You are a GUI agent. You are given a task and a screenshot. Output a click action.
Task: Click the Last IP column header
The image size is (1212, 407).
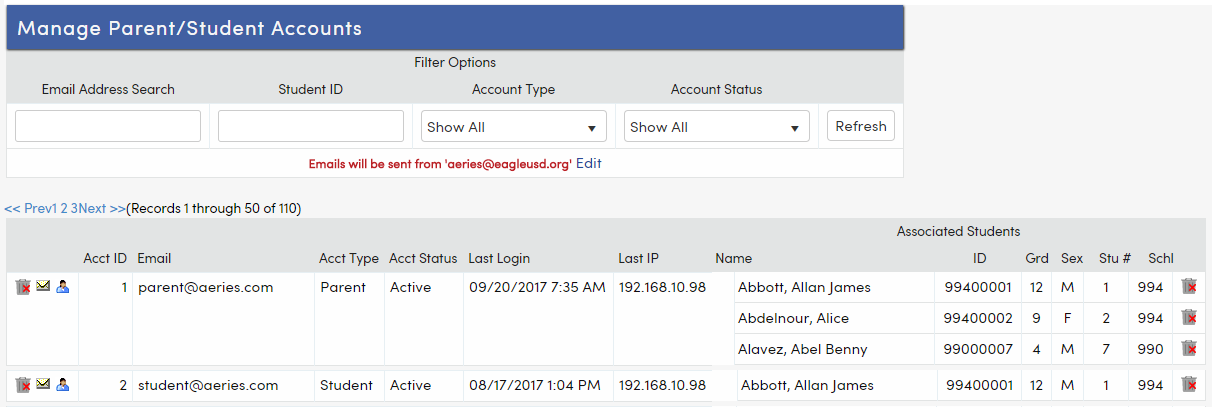[638, 259]
